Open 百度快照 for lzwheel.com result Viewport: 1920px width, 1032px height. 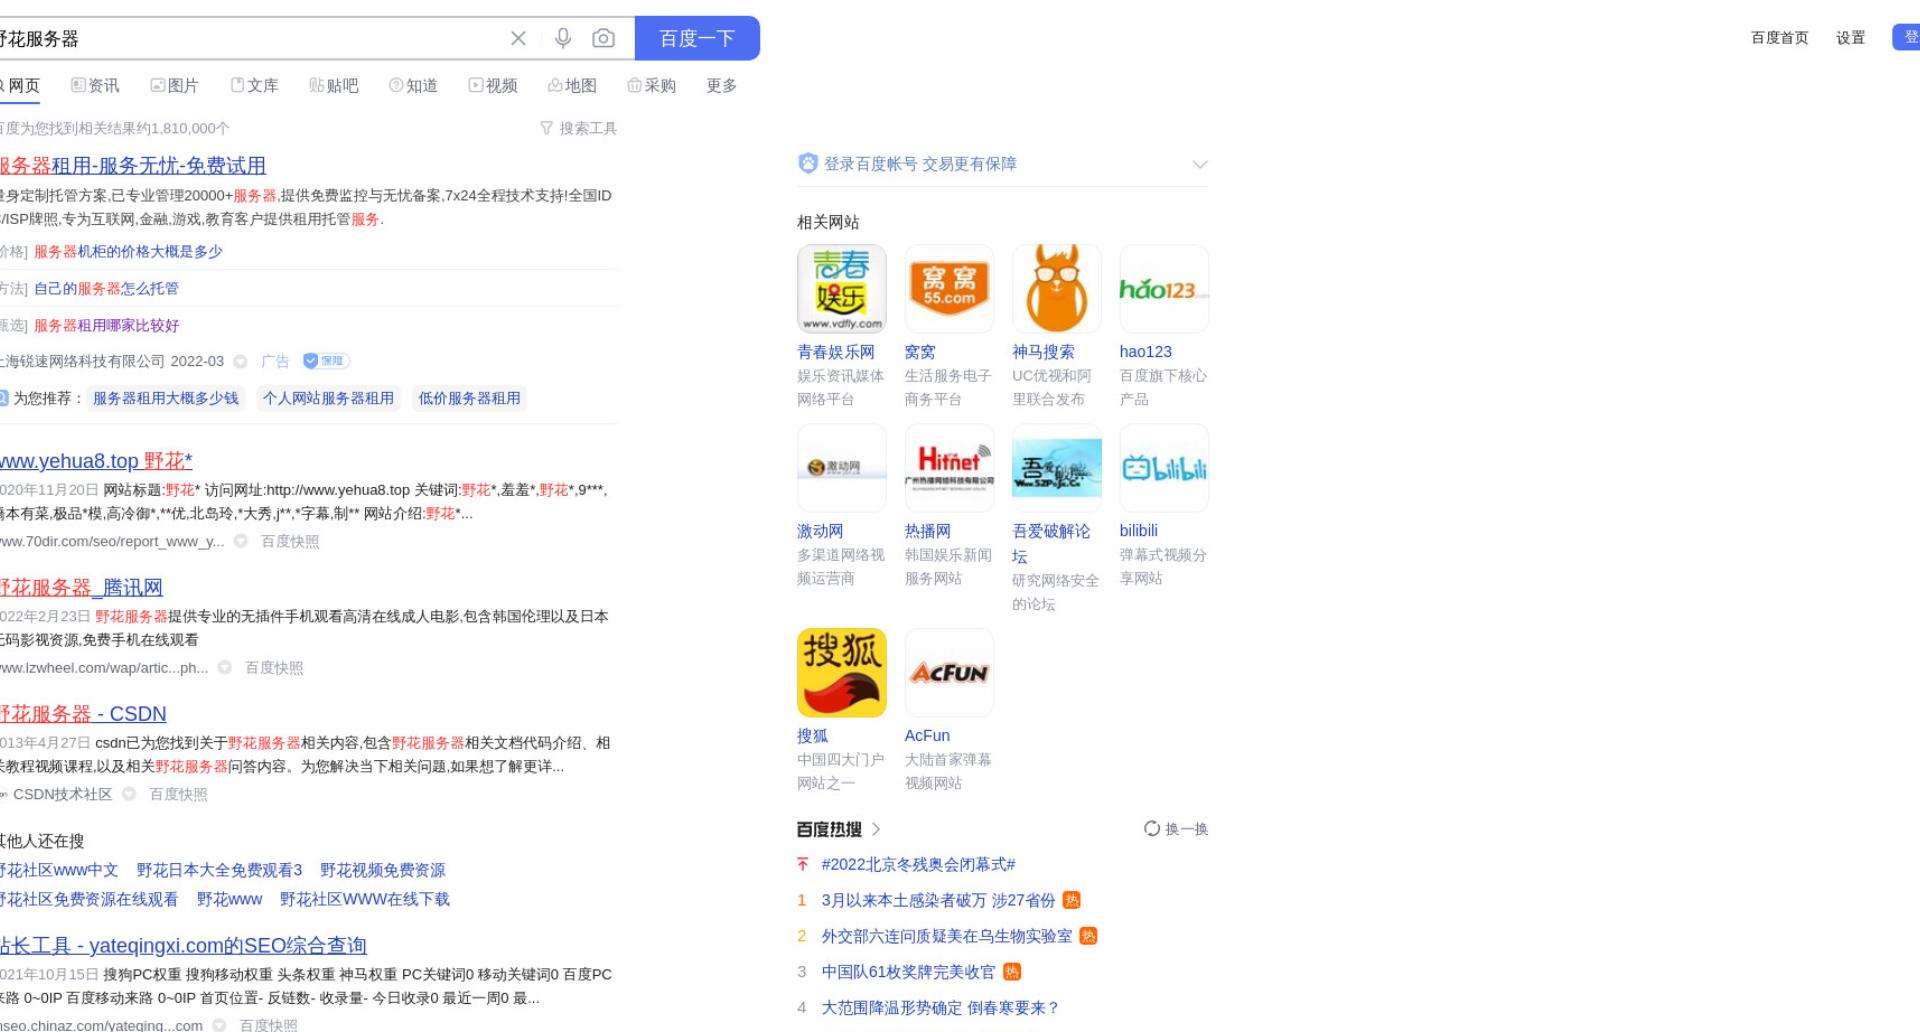click(x=274, y=668)
